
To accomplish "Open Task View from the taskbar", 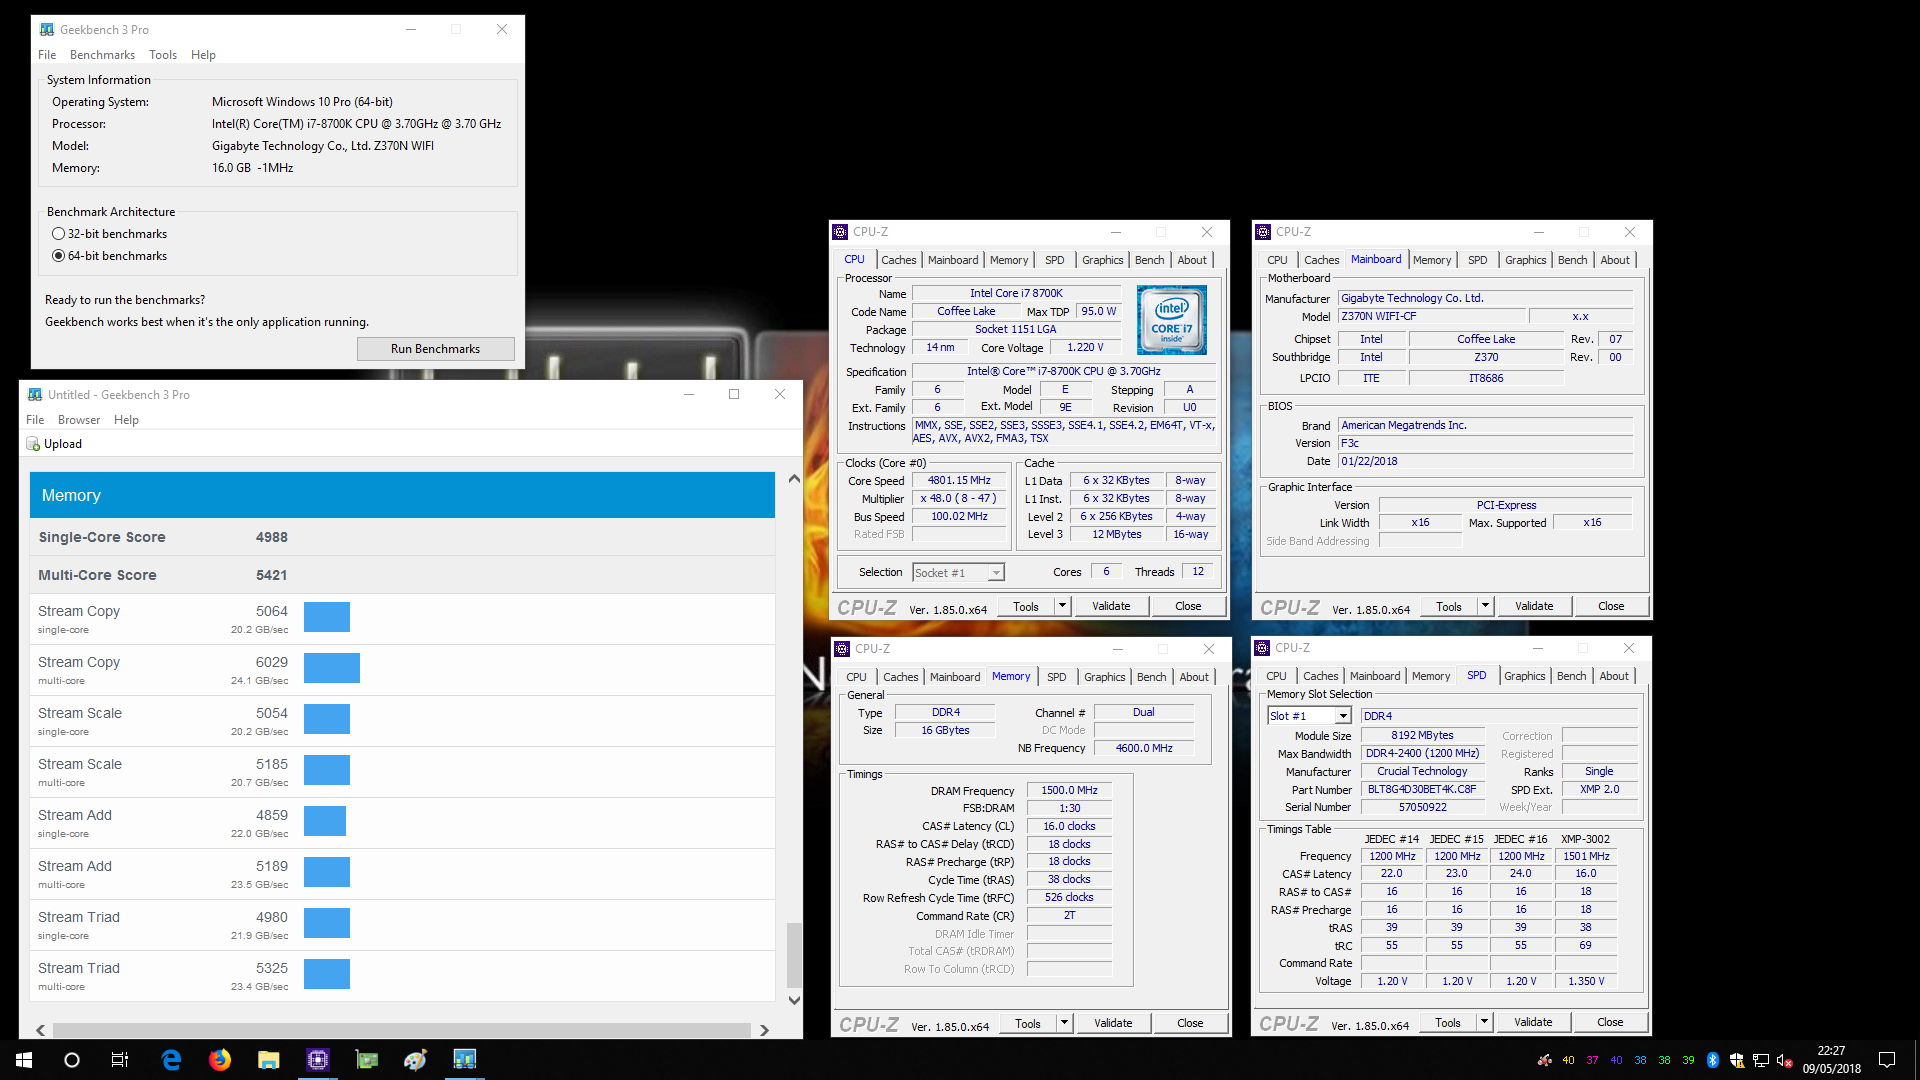I will point(120,1060).
